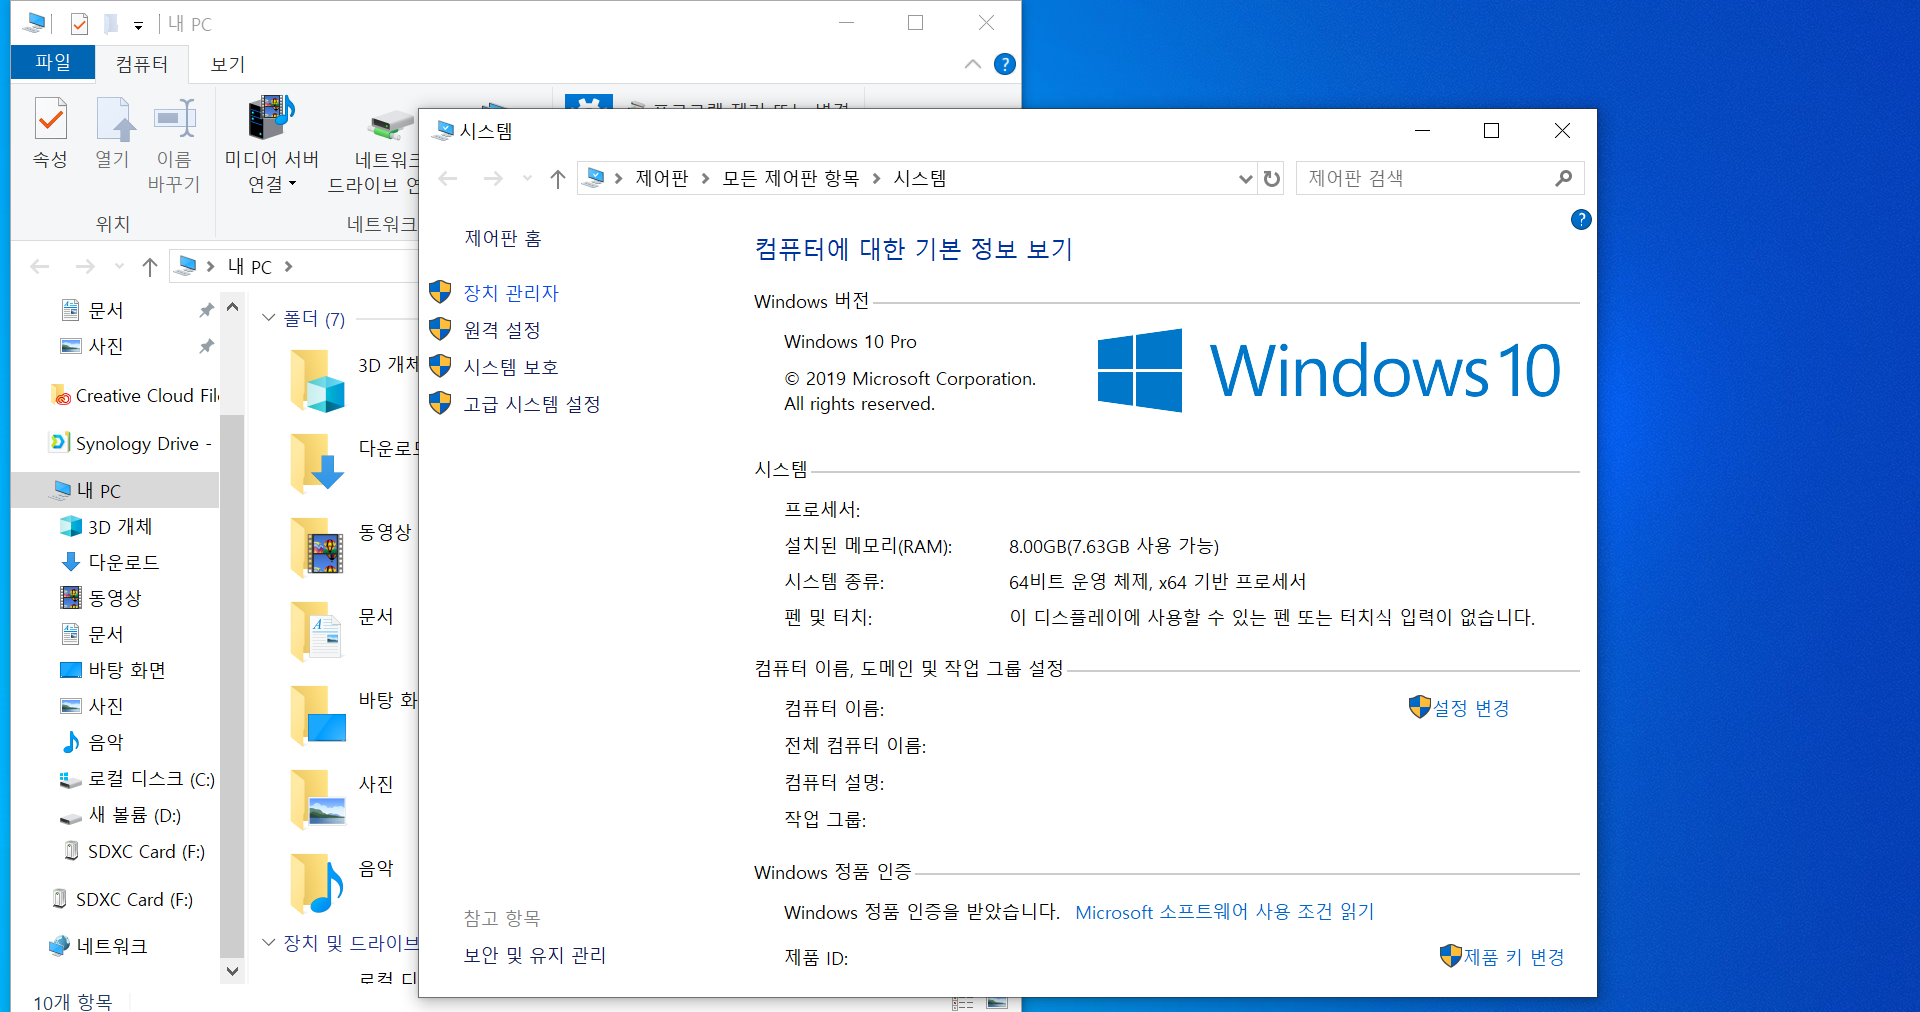Click the 시스템 window title icon
This screenshot has width=1920, height=1012.
tap(444, 131)
